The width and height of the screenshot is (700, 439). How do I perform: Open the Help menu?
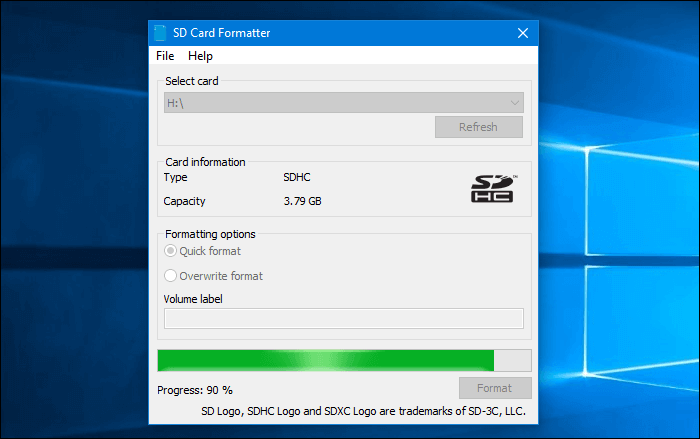click(x=200, y=56)
